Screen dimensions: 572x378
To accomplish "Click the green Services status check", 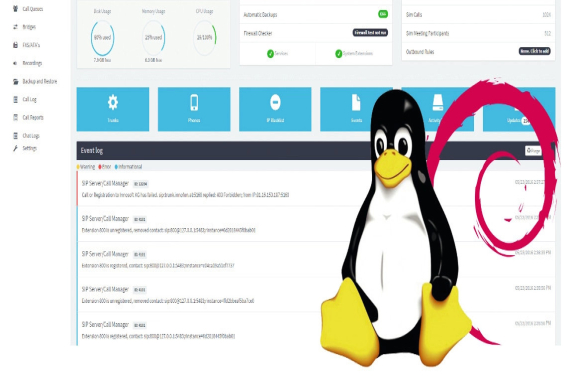I will pyautogui.click(x=270, y=54).
